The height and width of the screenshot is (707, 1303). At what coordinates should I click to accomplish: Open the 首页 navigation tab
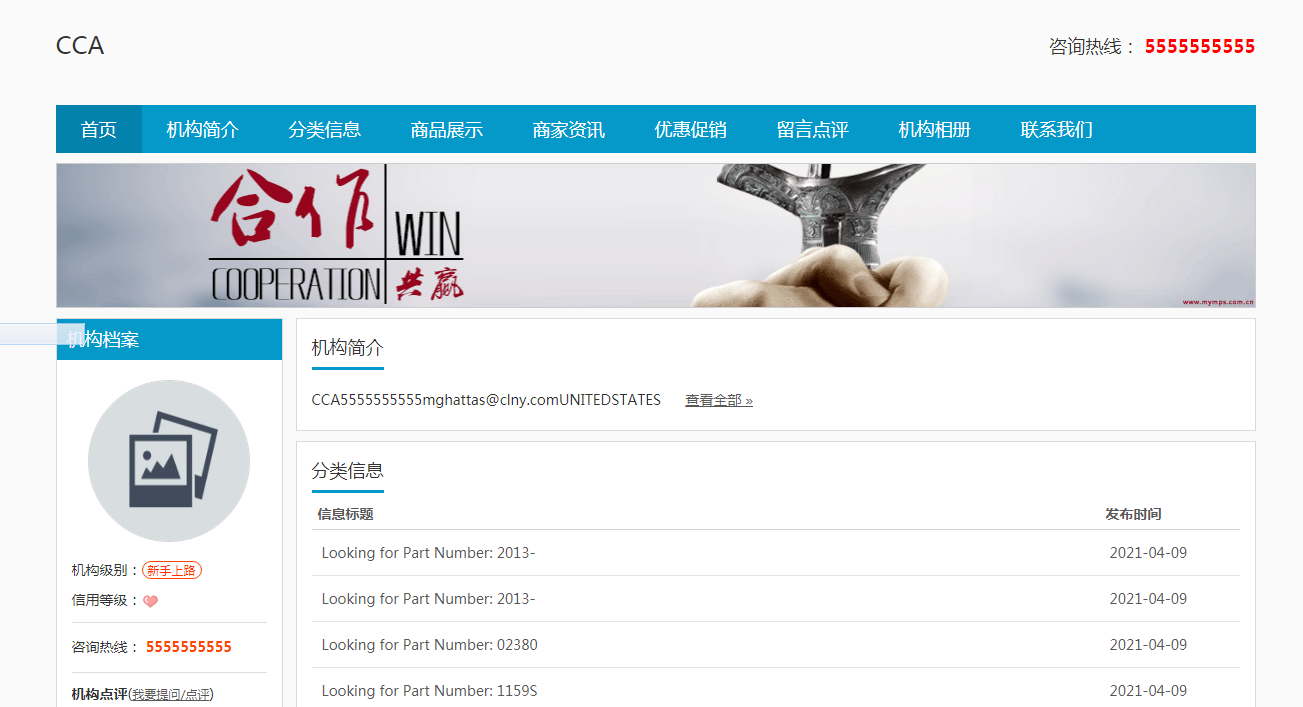click(x=99, y=130)
